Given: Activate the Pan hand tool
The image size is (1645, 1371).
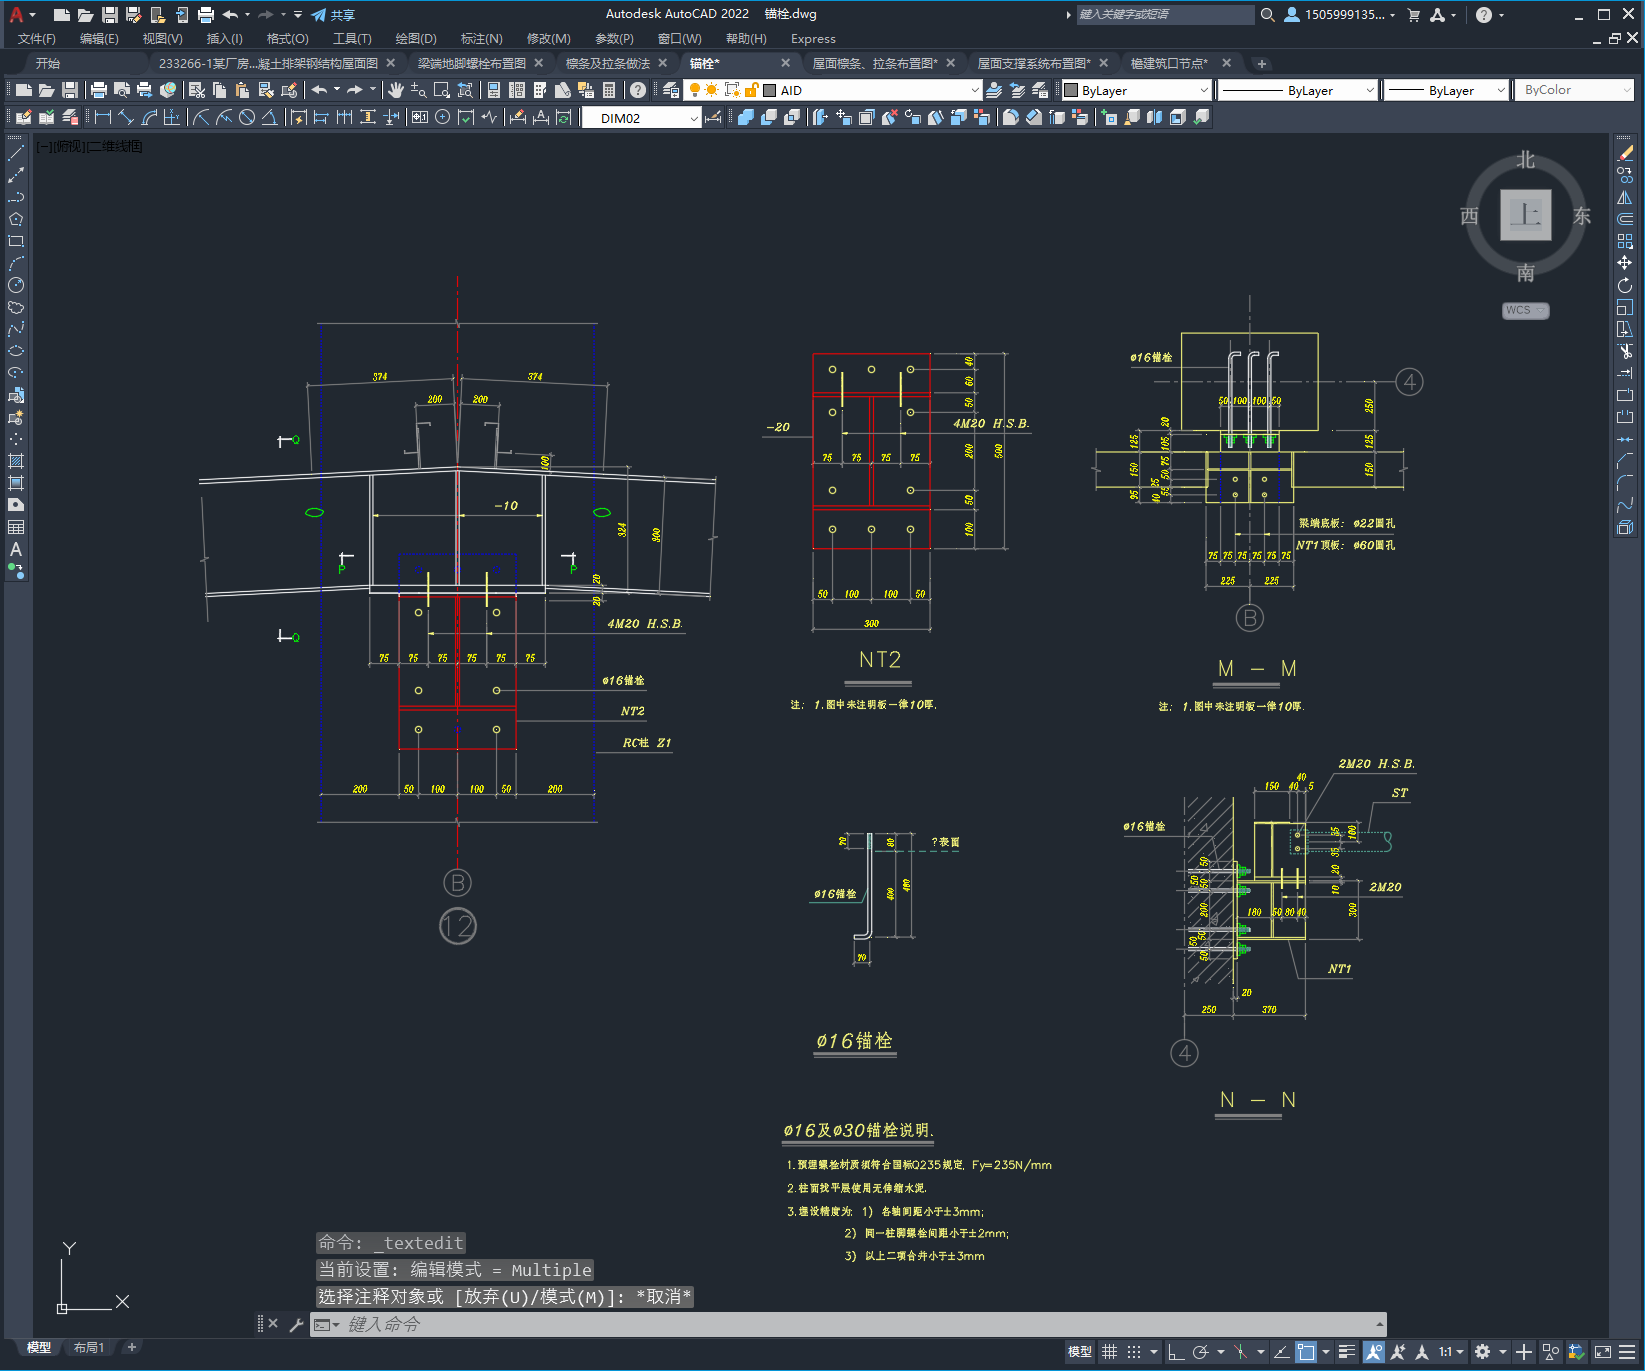Looking at the screenshot, I should tap(396, 90).
